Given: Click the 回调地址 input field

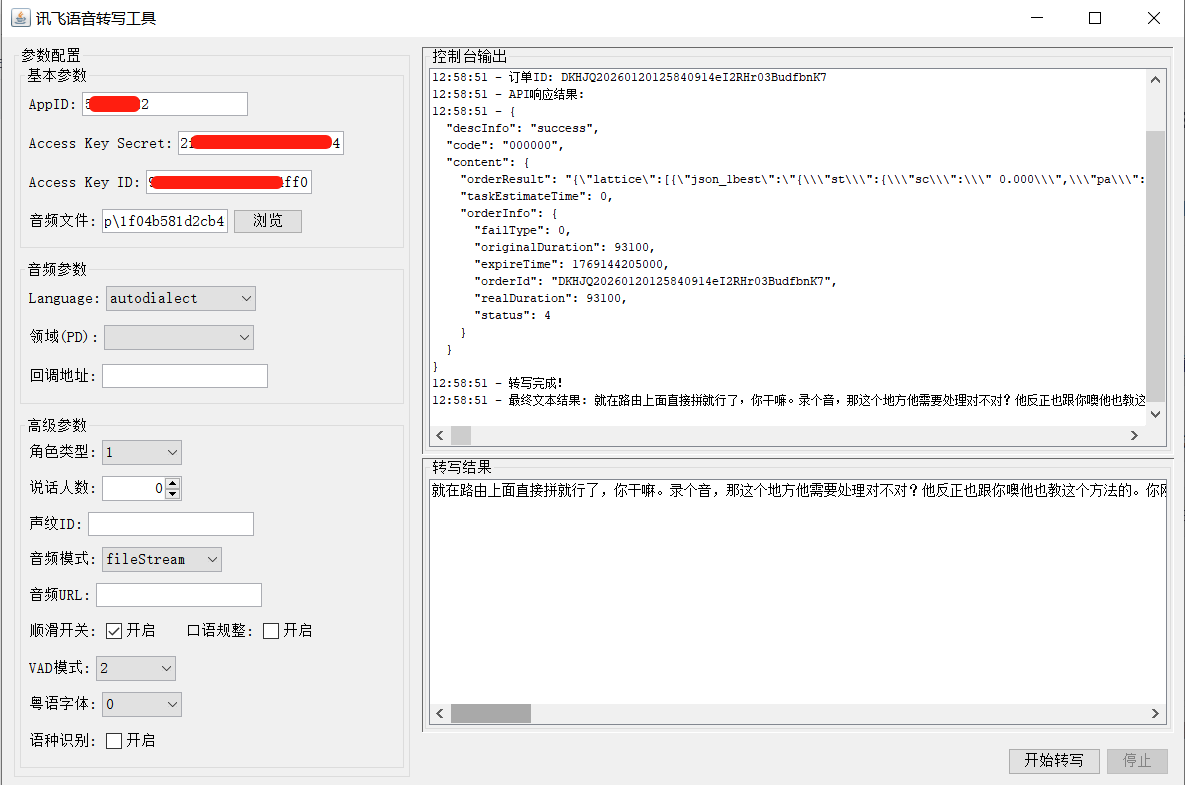Looking at the screenshot, I should click(184, 376).
